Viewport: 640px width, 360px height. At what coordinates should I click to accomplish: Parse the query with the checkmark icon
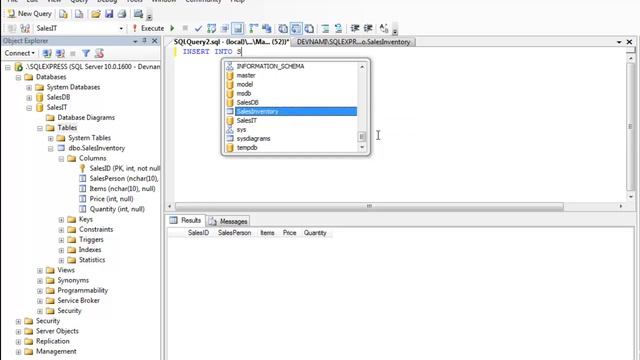pyautogui.click(x=198, y=28)
